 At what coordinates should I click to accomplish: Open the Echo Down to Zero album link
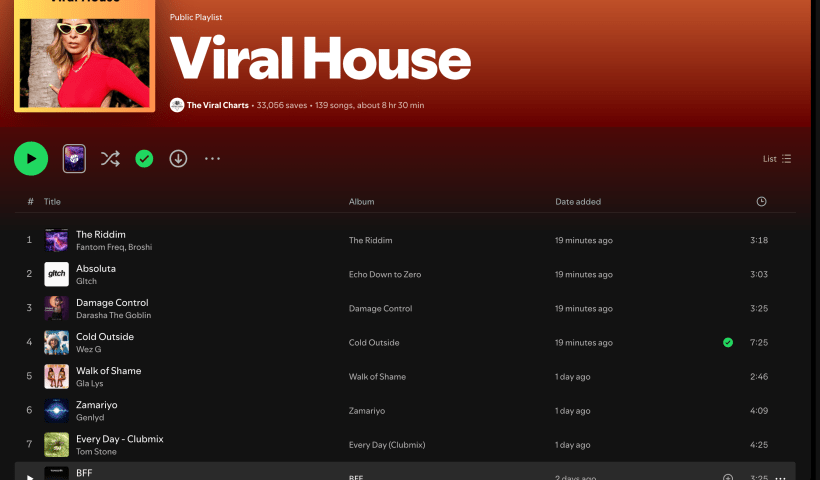tap(385, 274)
